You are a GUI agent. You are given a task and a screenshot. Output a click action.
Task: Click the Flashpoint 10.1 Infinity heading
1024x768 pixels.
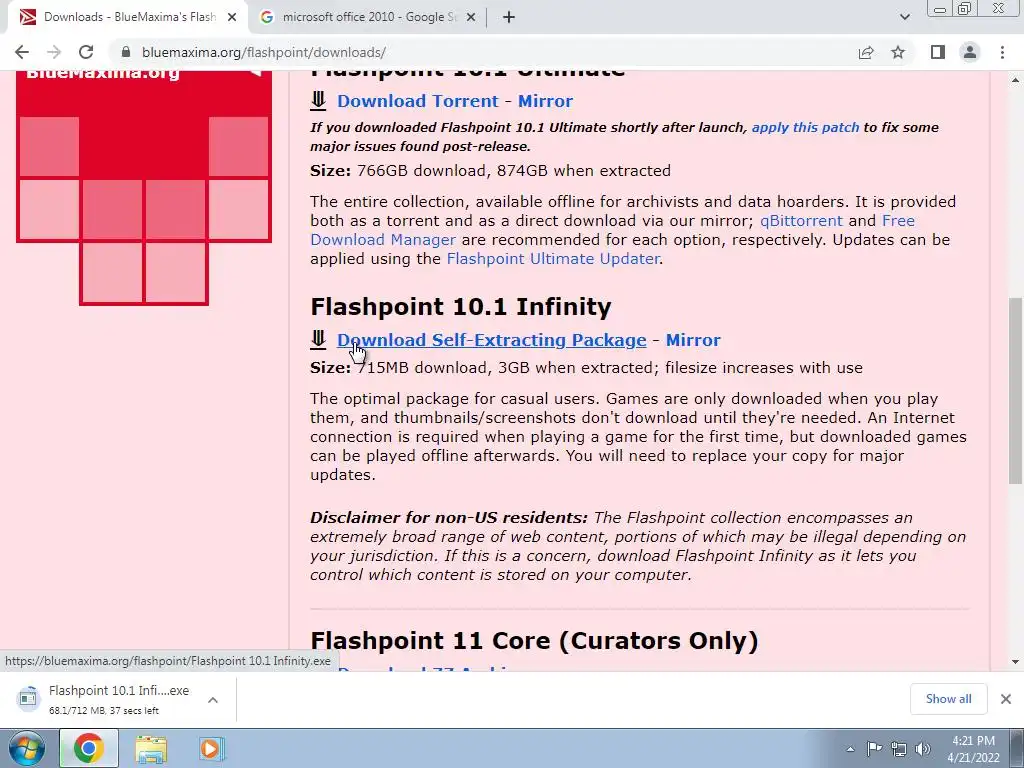[x=461, y=306]
